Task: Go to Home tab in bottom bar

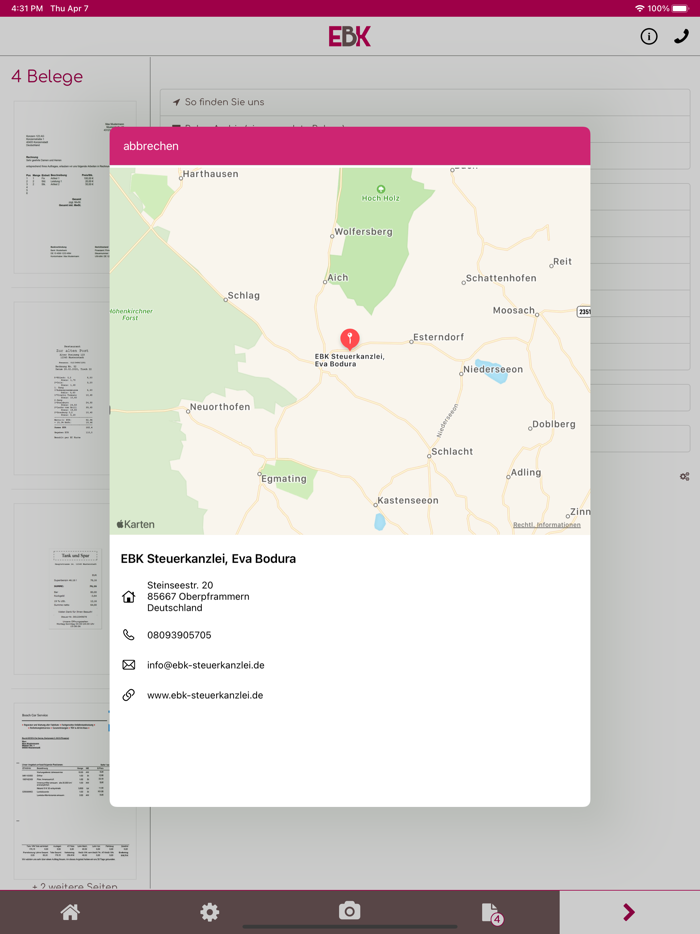Action: pyautogui.click(x=70, y=912)
